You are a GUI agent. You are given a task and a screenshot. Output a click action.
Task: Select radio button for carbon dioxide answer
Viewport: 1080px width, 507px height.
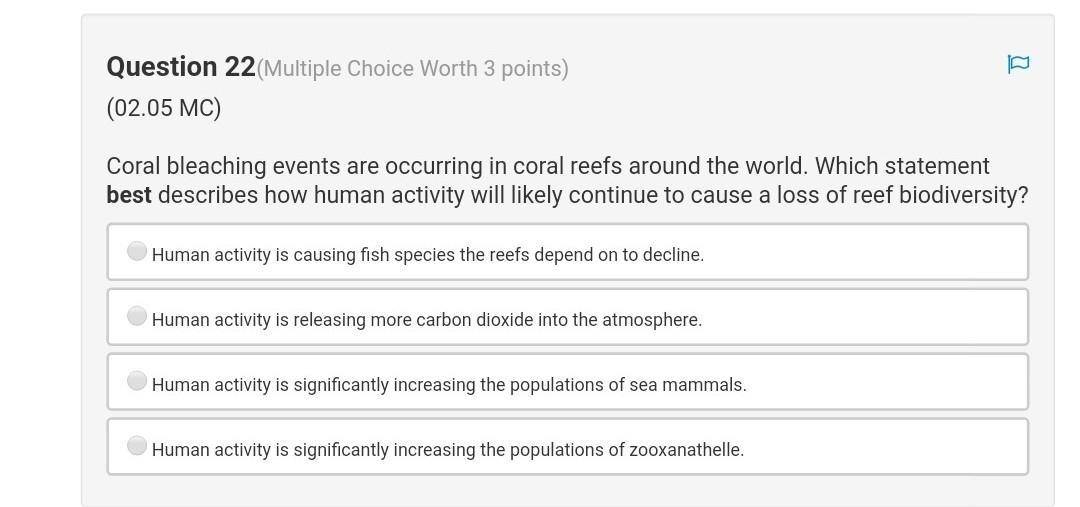coord(137,316)
